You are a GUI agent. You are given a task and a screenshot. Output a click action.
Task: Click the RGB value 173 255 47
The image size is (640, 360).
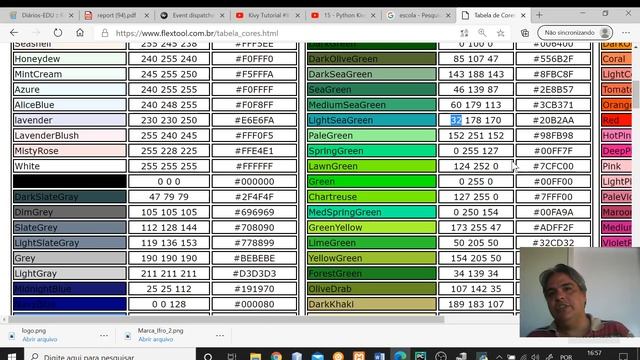476,227
